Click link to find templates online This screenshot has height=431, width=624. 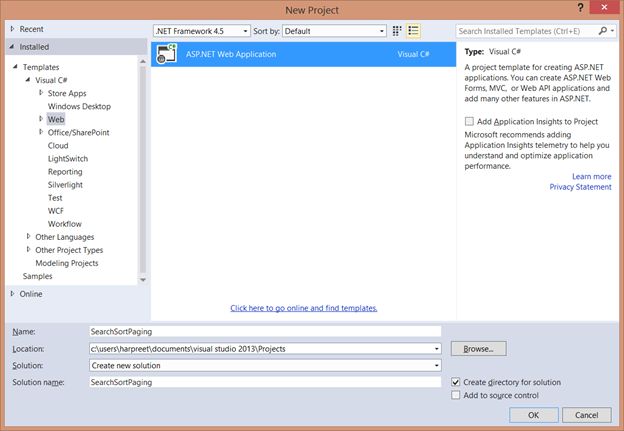[304, 308]
